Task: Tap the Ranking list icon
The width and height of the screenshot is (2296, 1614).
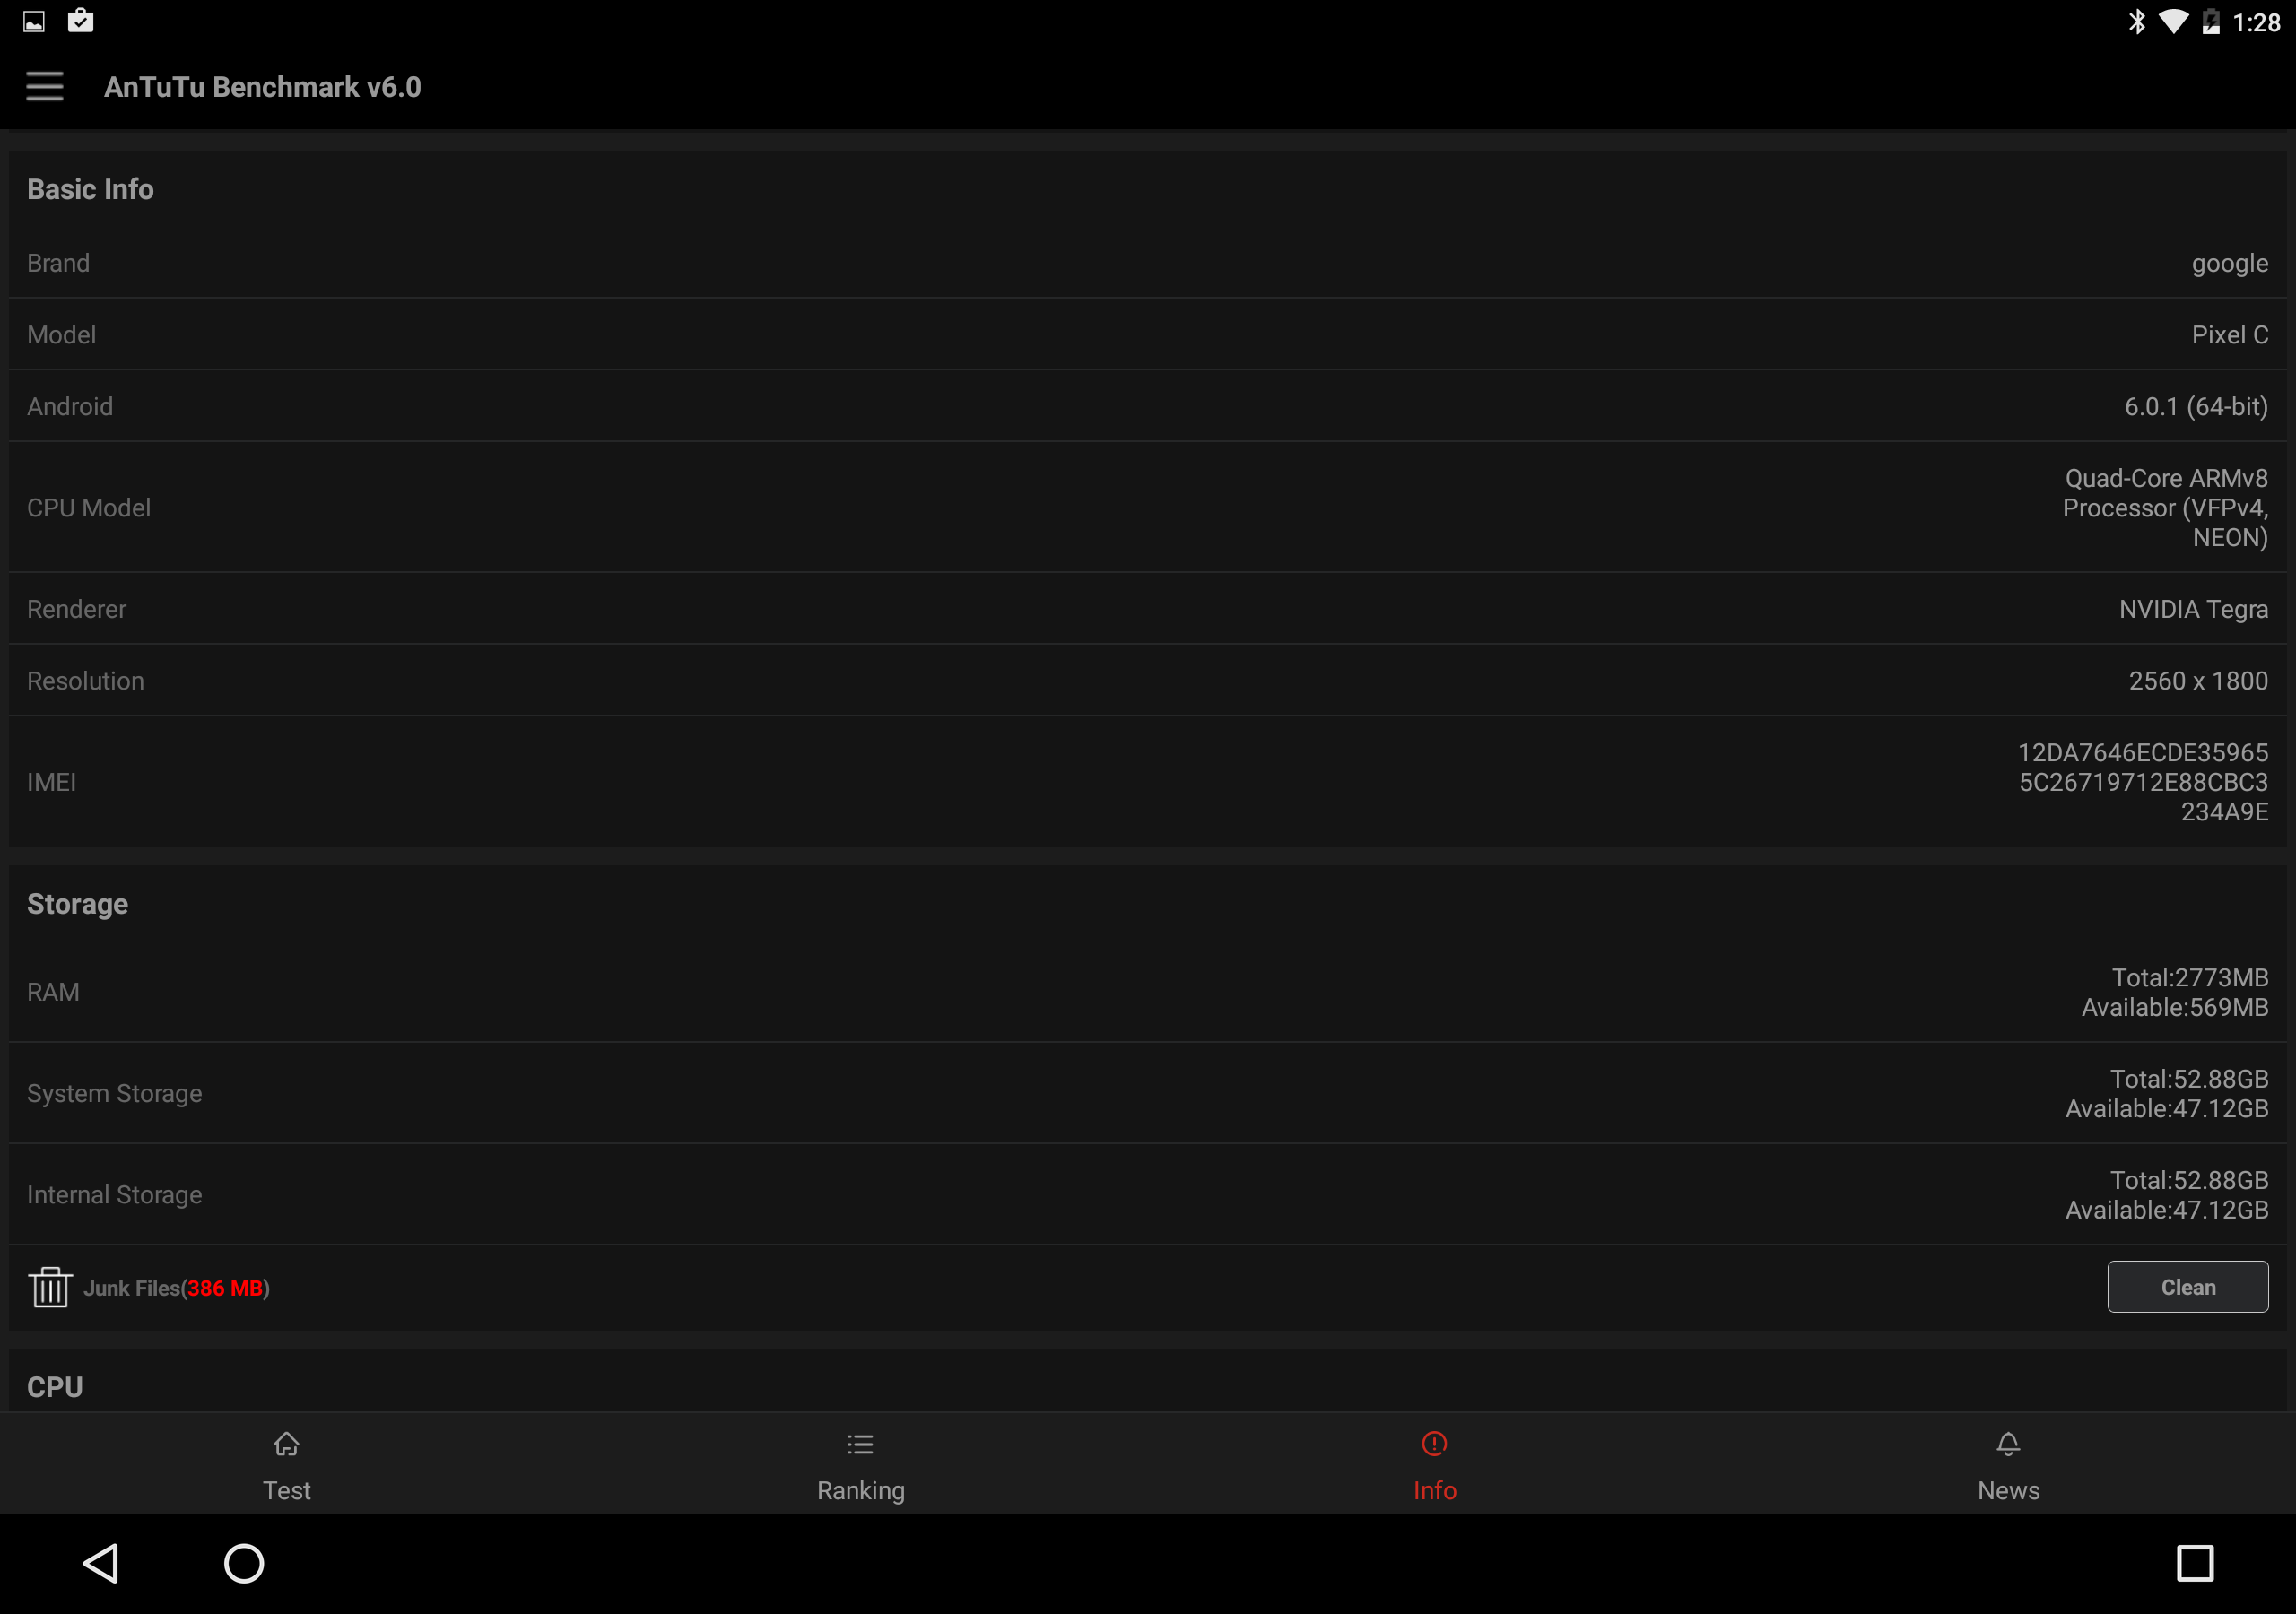Action: click(x=860, y=1444)
